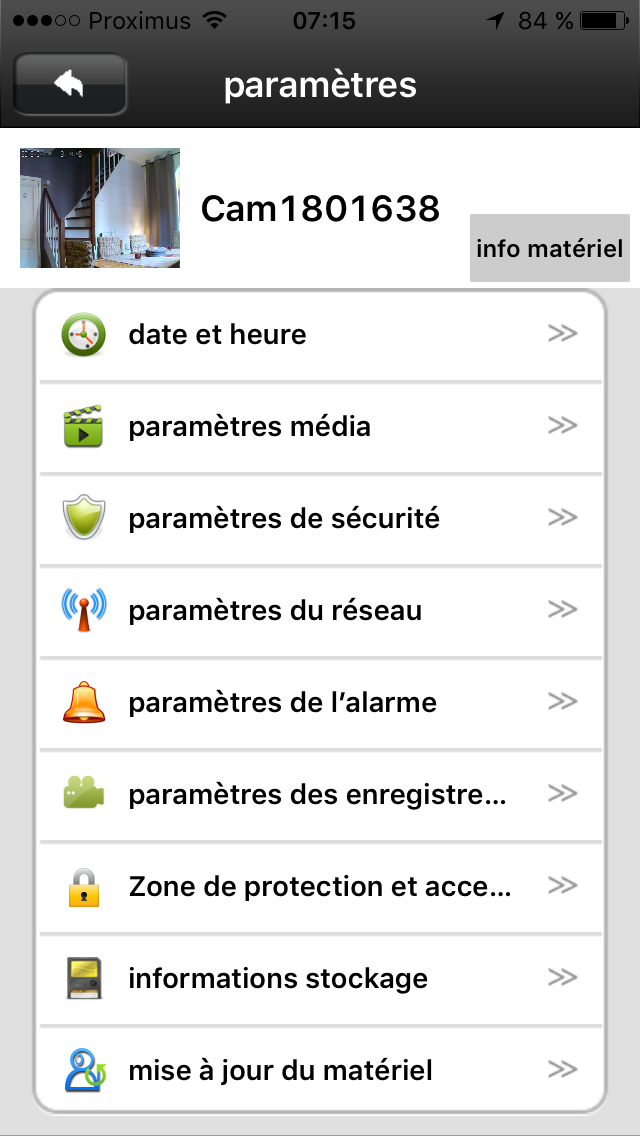Expand paramètres du réseau chevron

563,610
